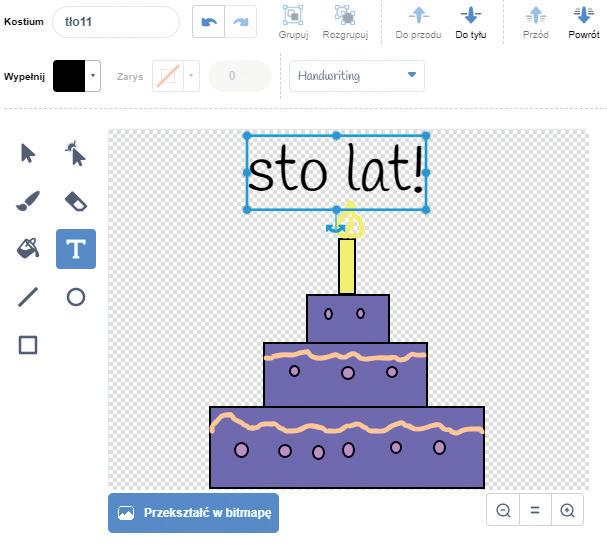Select the Line tool
The width and height of the screenshot is (607, 558).
click(28, 297)
